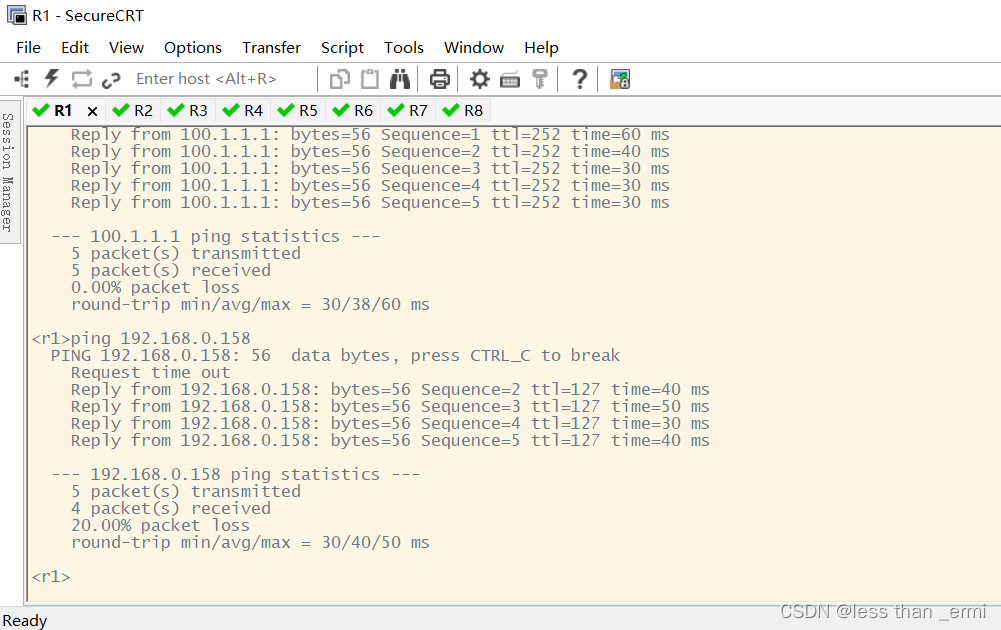Click the SecureCRT title bar app icon
This screenshot has width=1001, height=630.
[x=17, y=15]
